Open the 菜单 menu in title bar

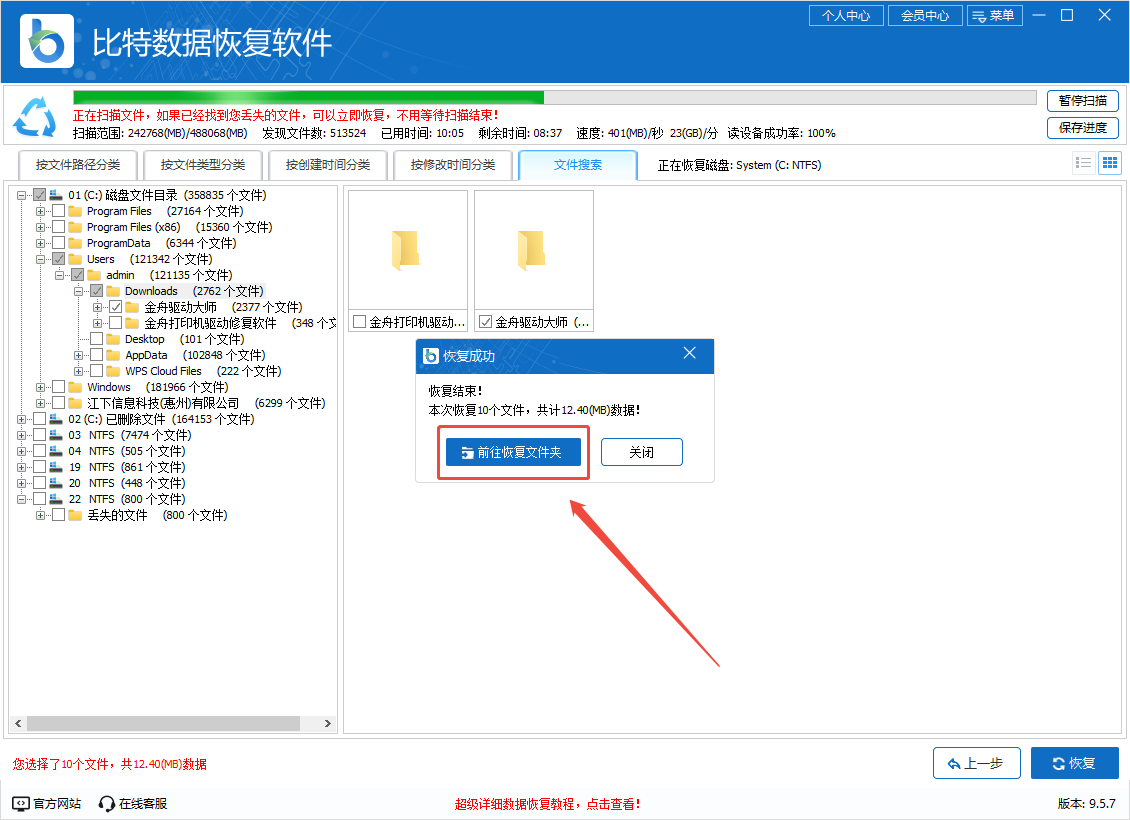pyautogui.click(x=995, y=15)
